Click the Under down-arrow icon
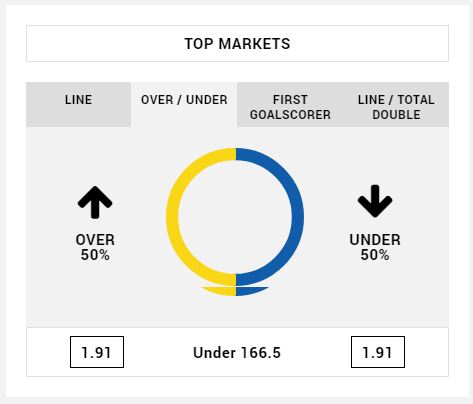Image resolution: width=473 pixels, height=404 pixels. point(375,201)
